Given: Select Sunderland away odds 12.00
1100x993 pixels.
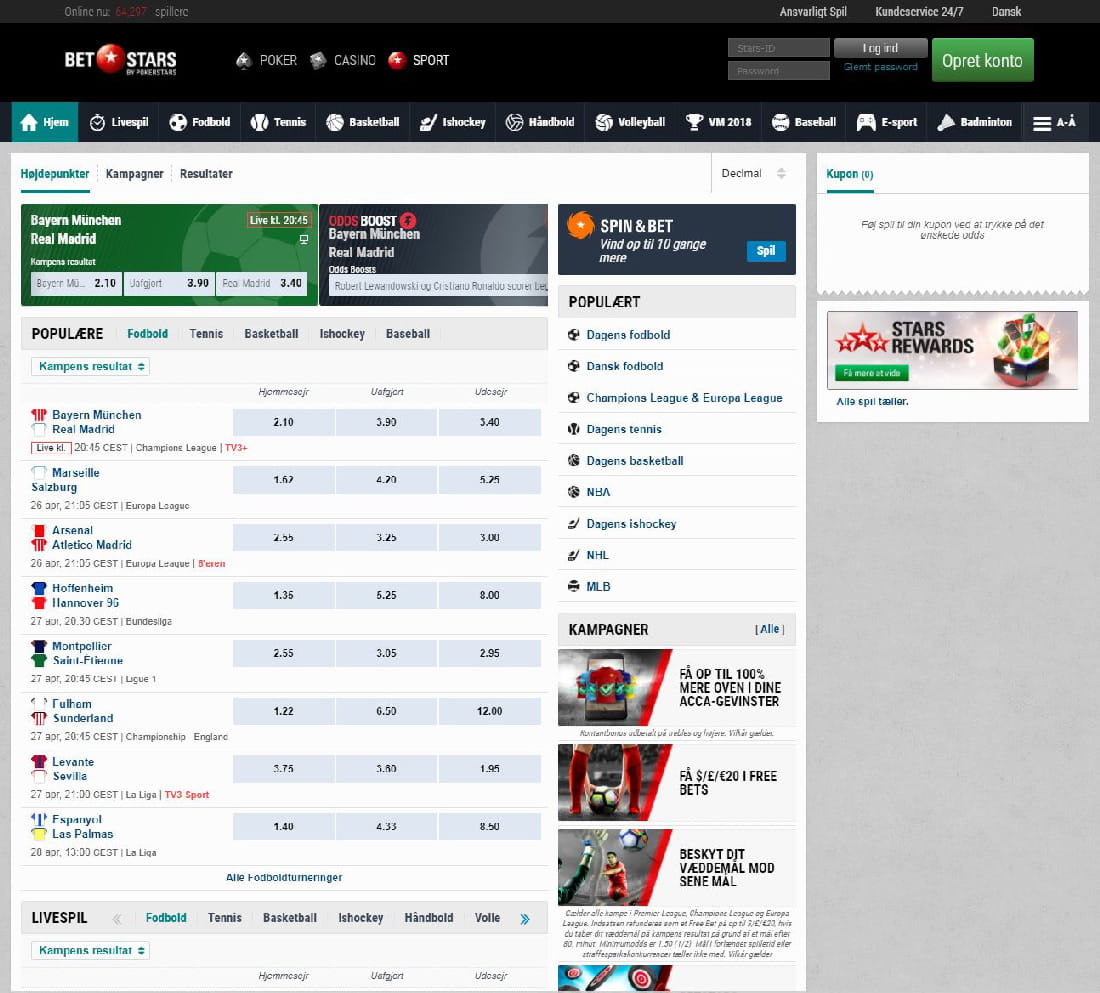Looking at the screenshot, I should [x=490, y=711].
